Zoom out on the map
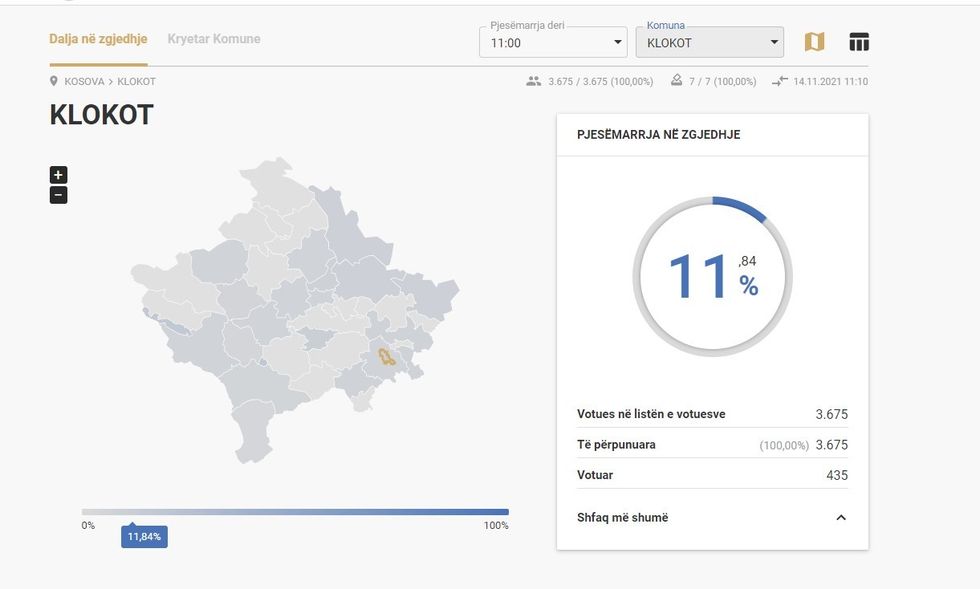 point(58,195)
